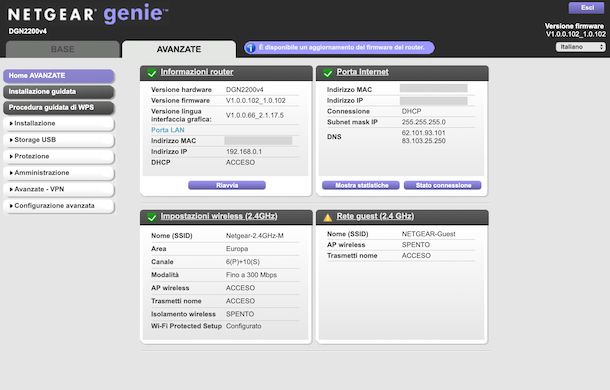Click the Europa area value
Image resolution: width=610 pixels, height=390 pixels.
(x=237, y=249)
